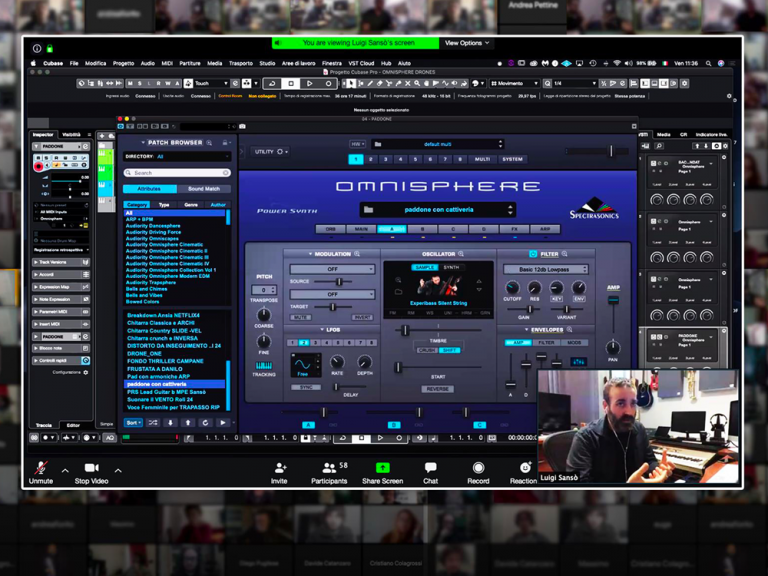Open the Cubase Studio menu
Viewport: 768px width, 576px height.
(267, 63)
